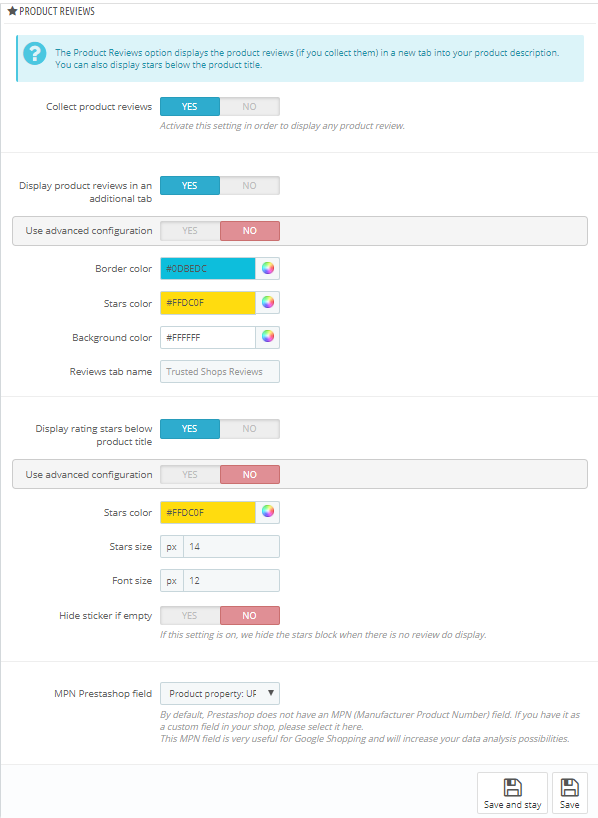Click the star icon beside Product Reviews
The width and height of the screenshot is (598, 818).
tap(13, 11)
